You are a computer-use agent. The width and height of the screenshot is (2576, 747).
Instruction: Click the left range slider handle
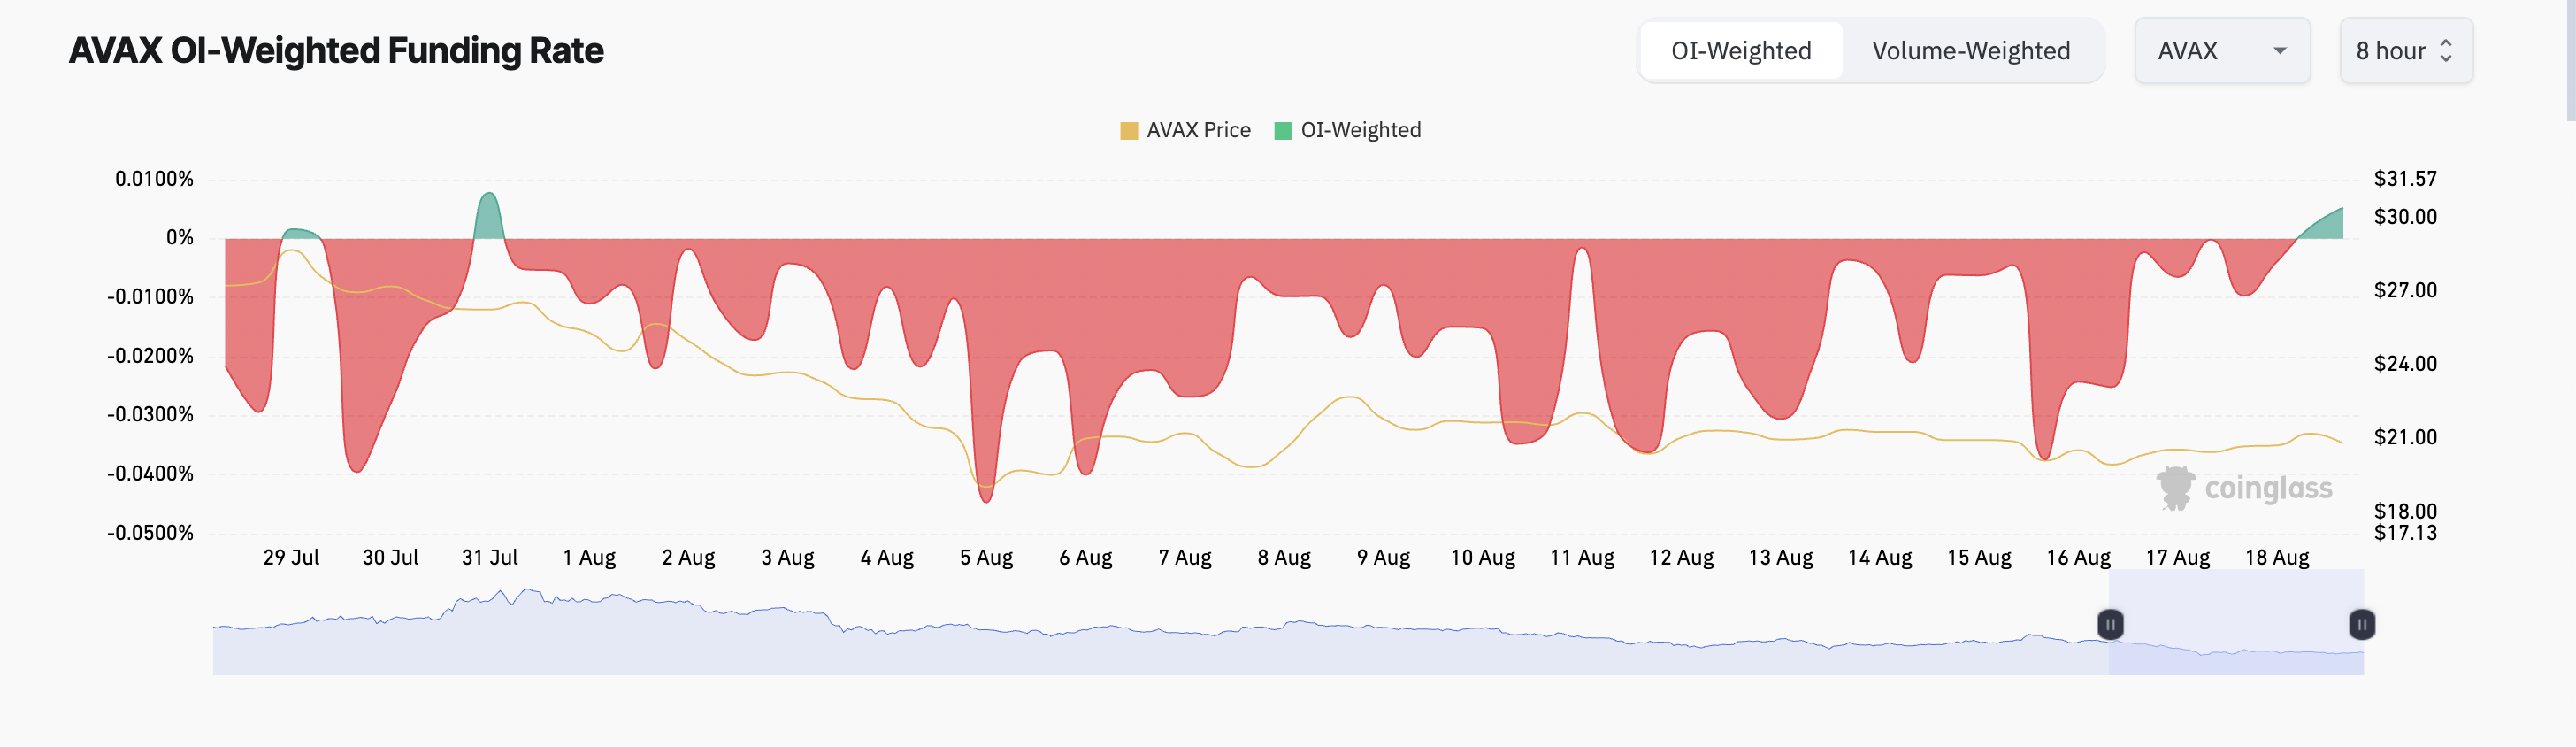[2110, 625]
